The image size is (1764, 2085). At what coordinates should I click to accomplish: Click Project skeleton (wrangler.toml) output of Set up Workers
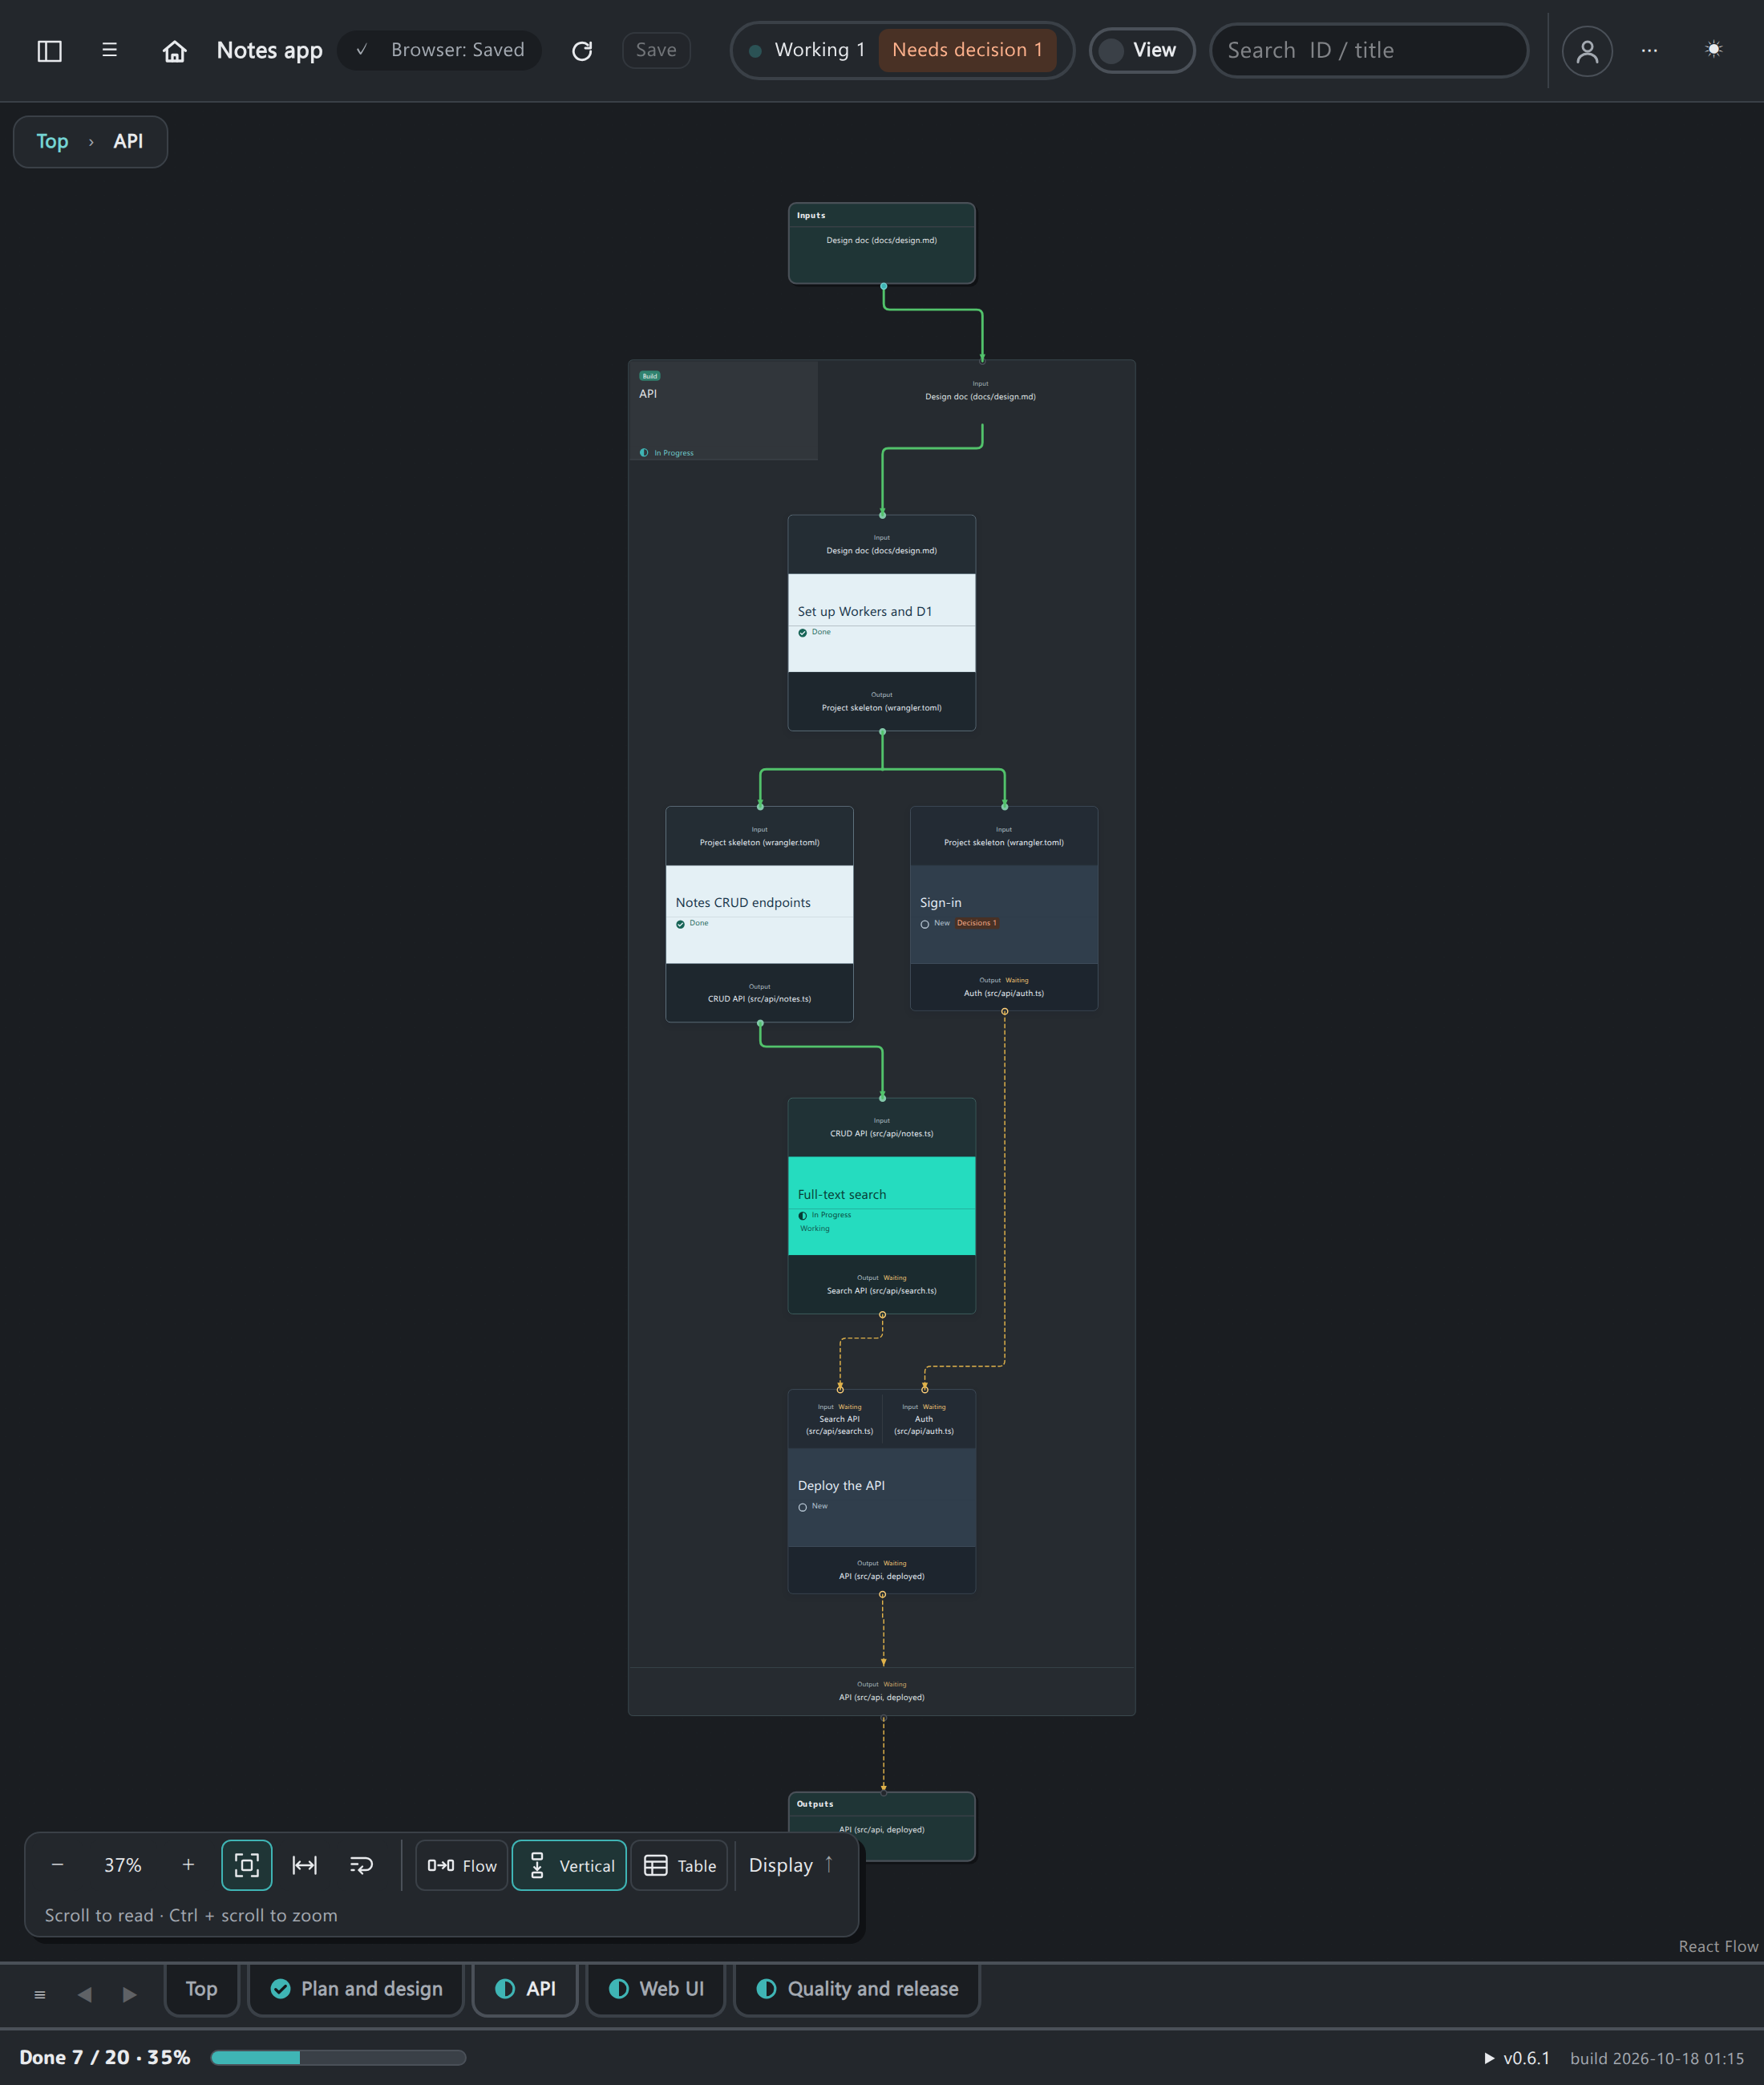[881, 708]
